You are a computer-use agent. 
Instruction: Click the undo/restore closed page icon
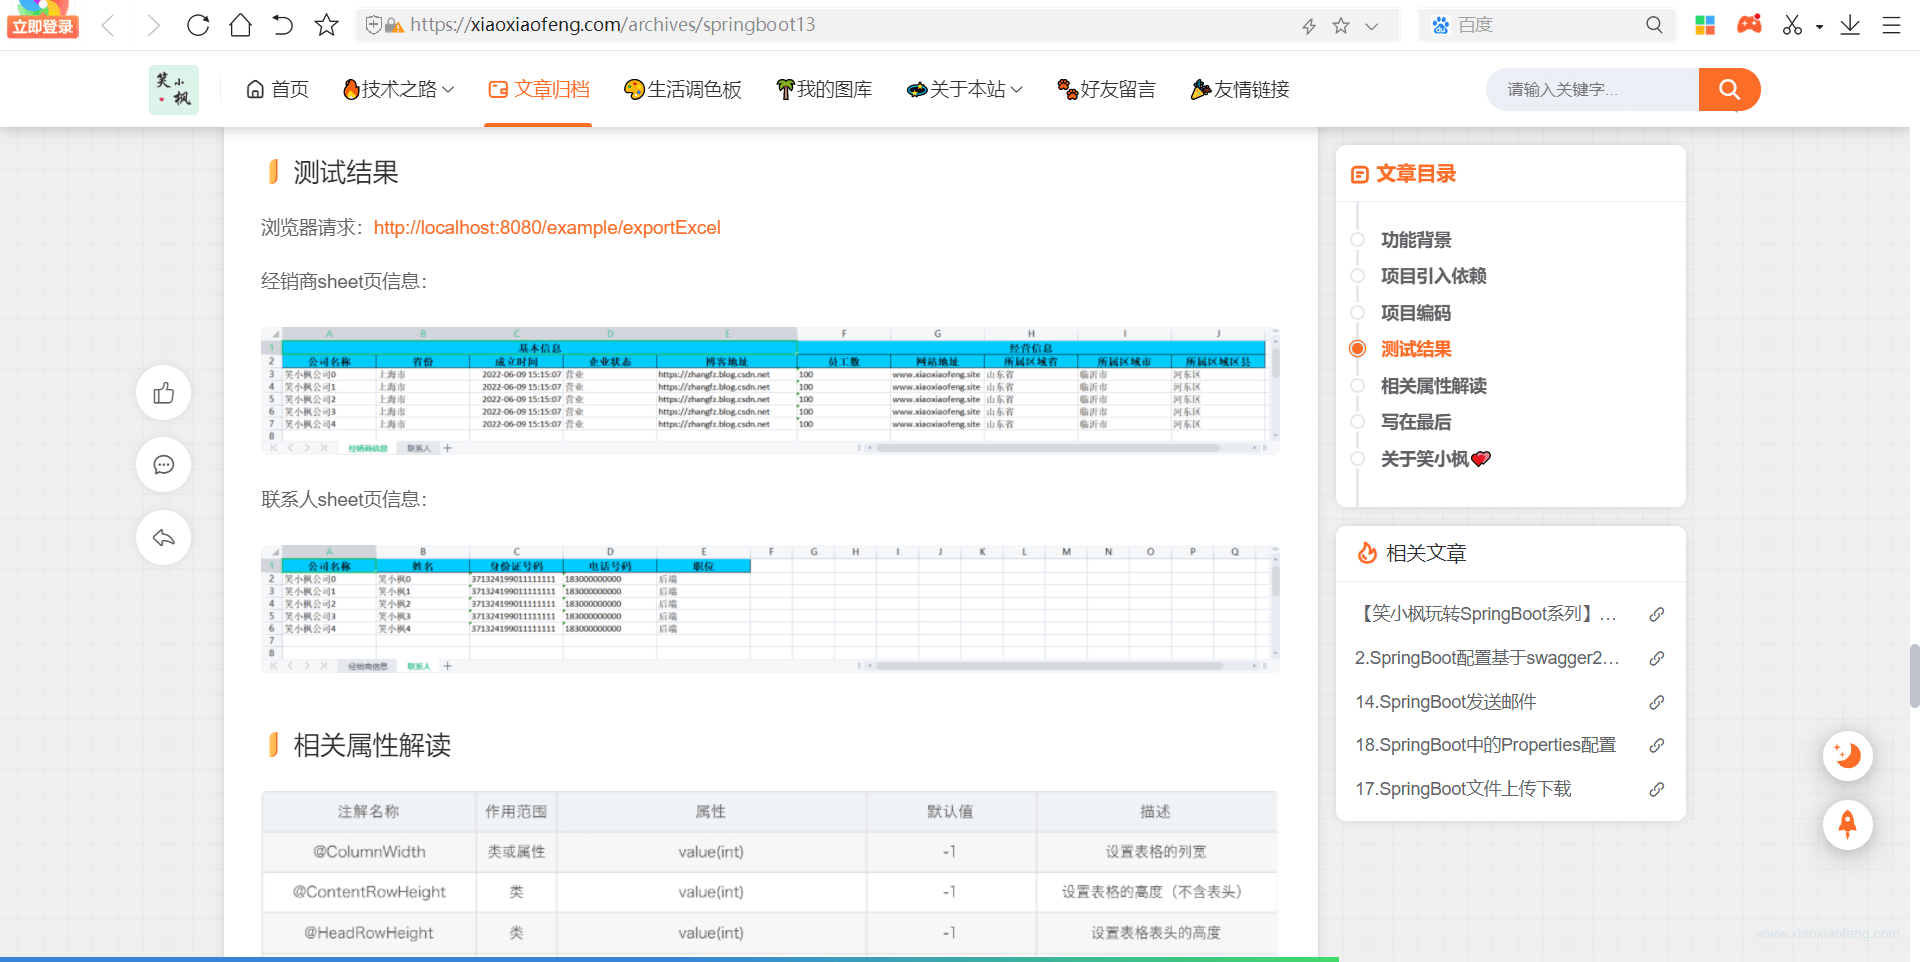283,25
